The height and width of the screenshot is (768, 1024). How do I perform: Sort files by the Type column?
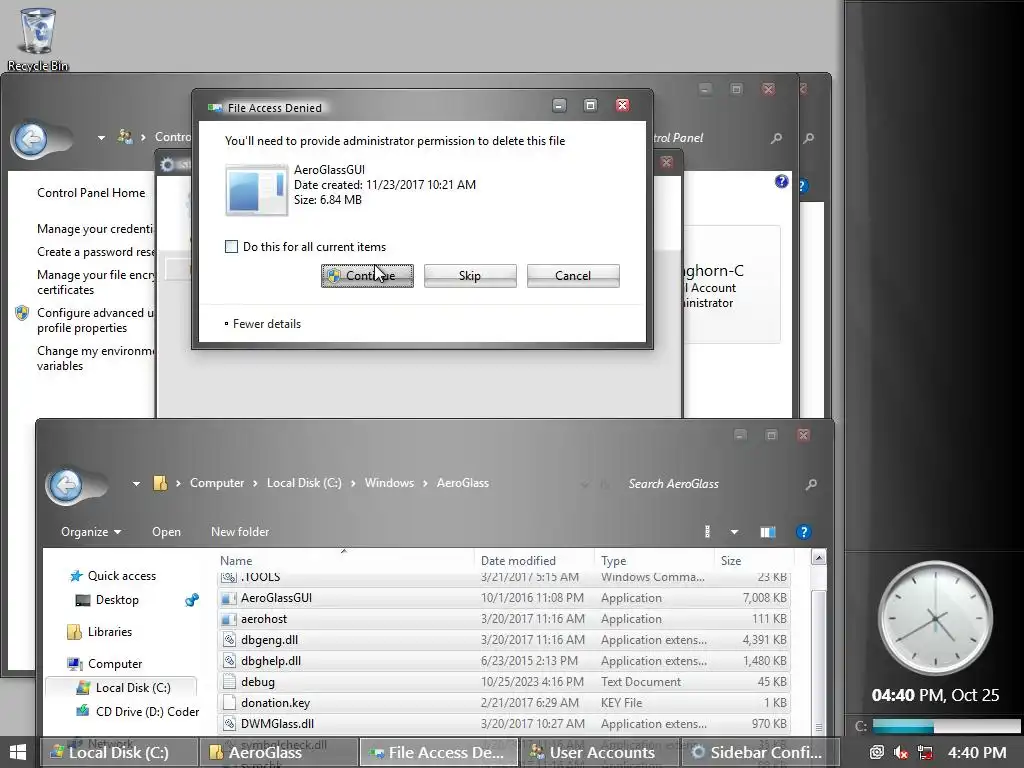(655, 560)
